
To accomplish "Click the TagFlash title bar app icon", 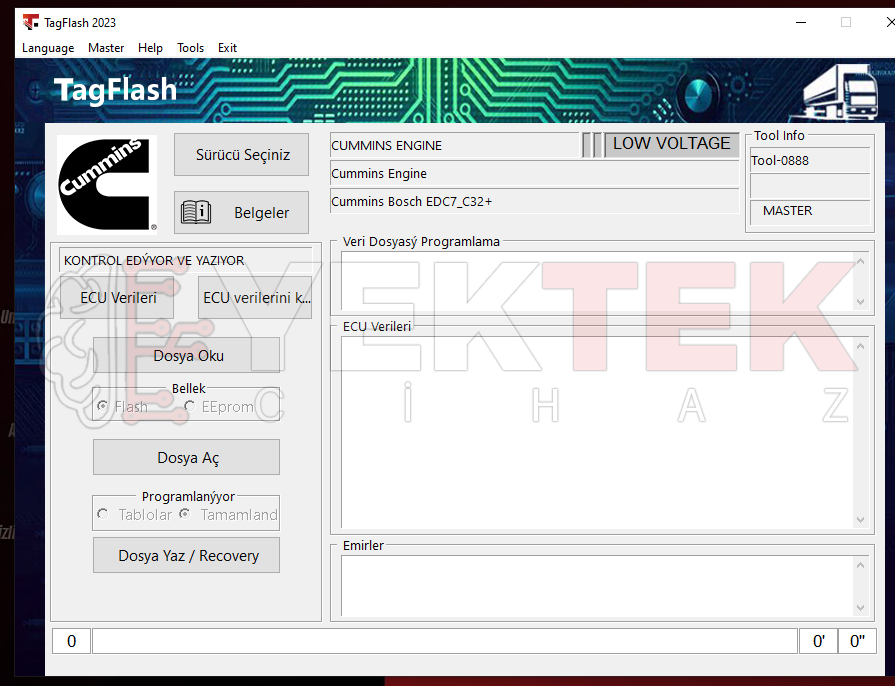I will [31, 22].
